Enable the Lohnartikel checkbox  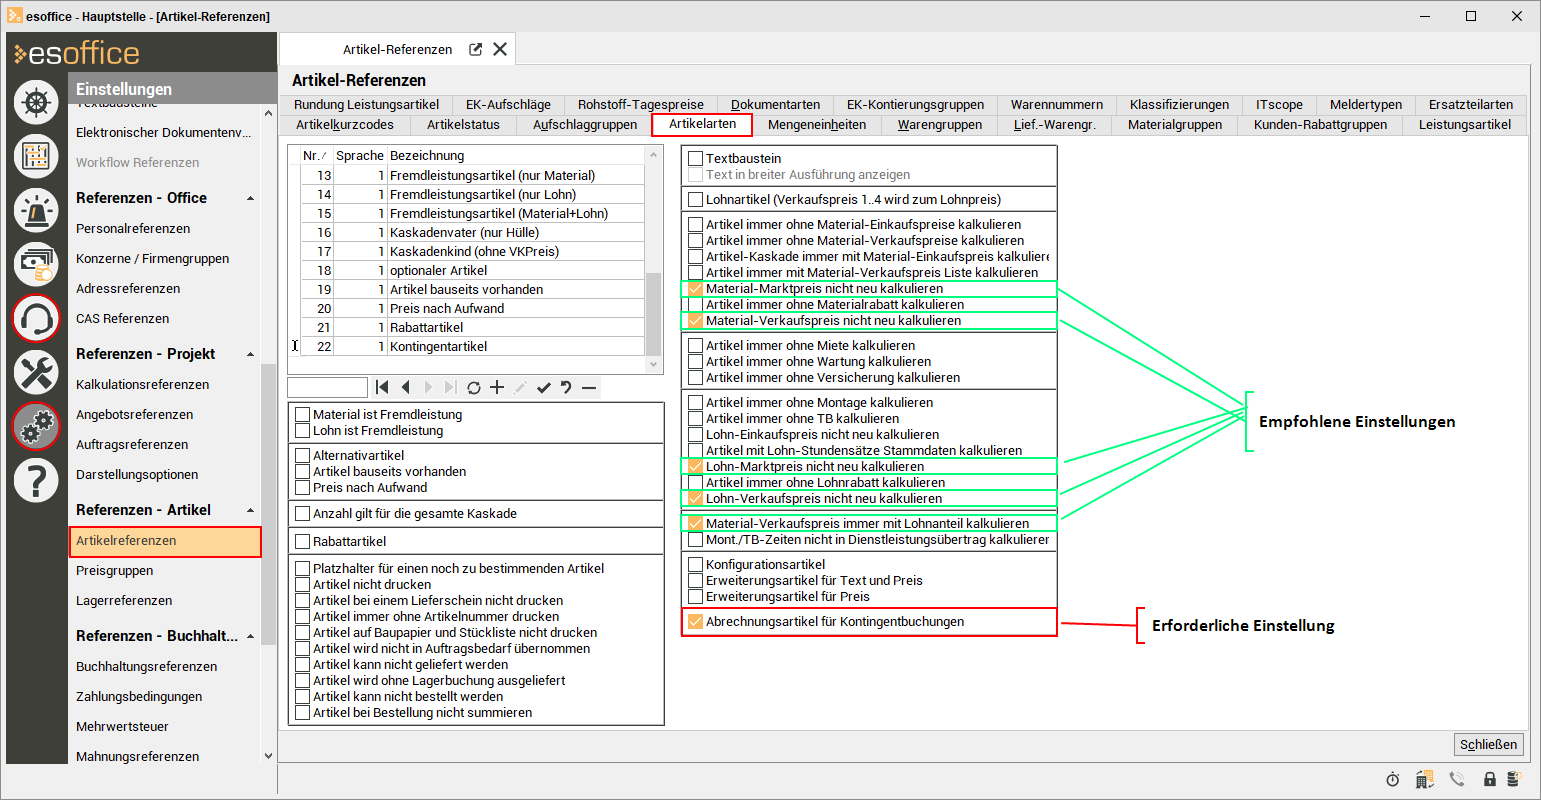point(696,199)
